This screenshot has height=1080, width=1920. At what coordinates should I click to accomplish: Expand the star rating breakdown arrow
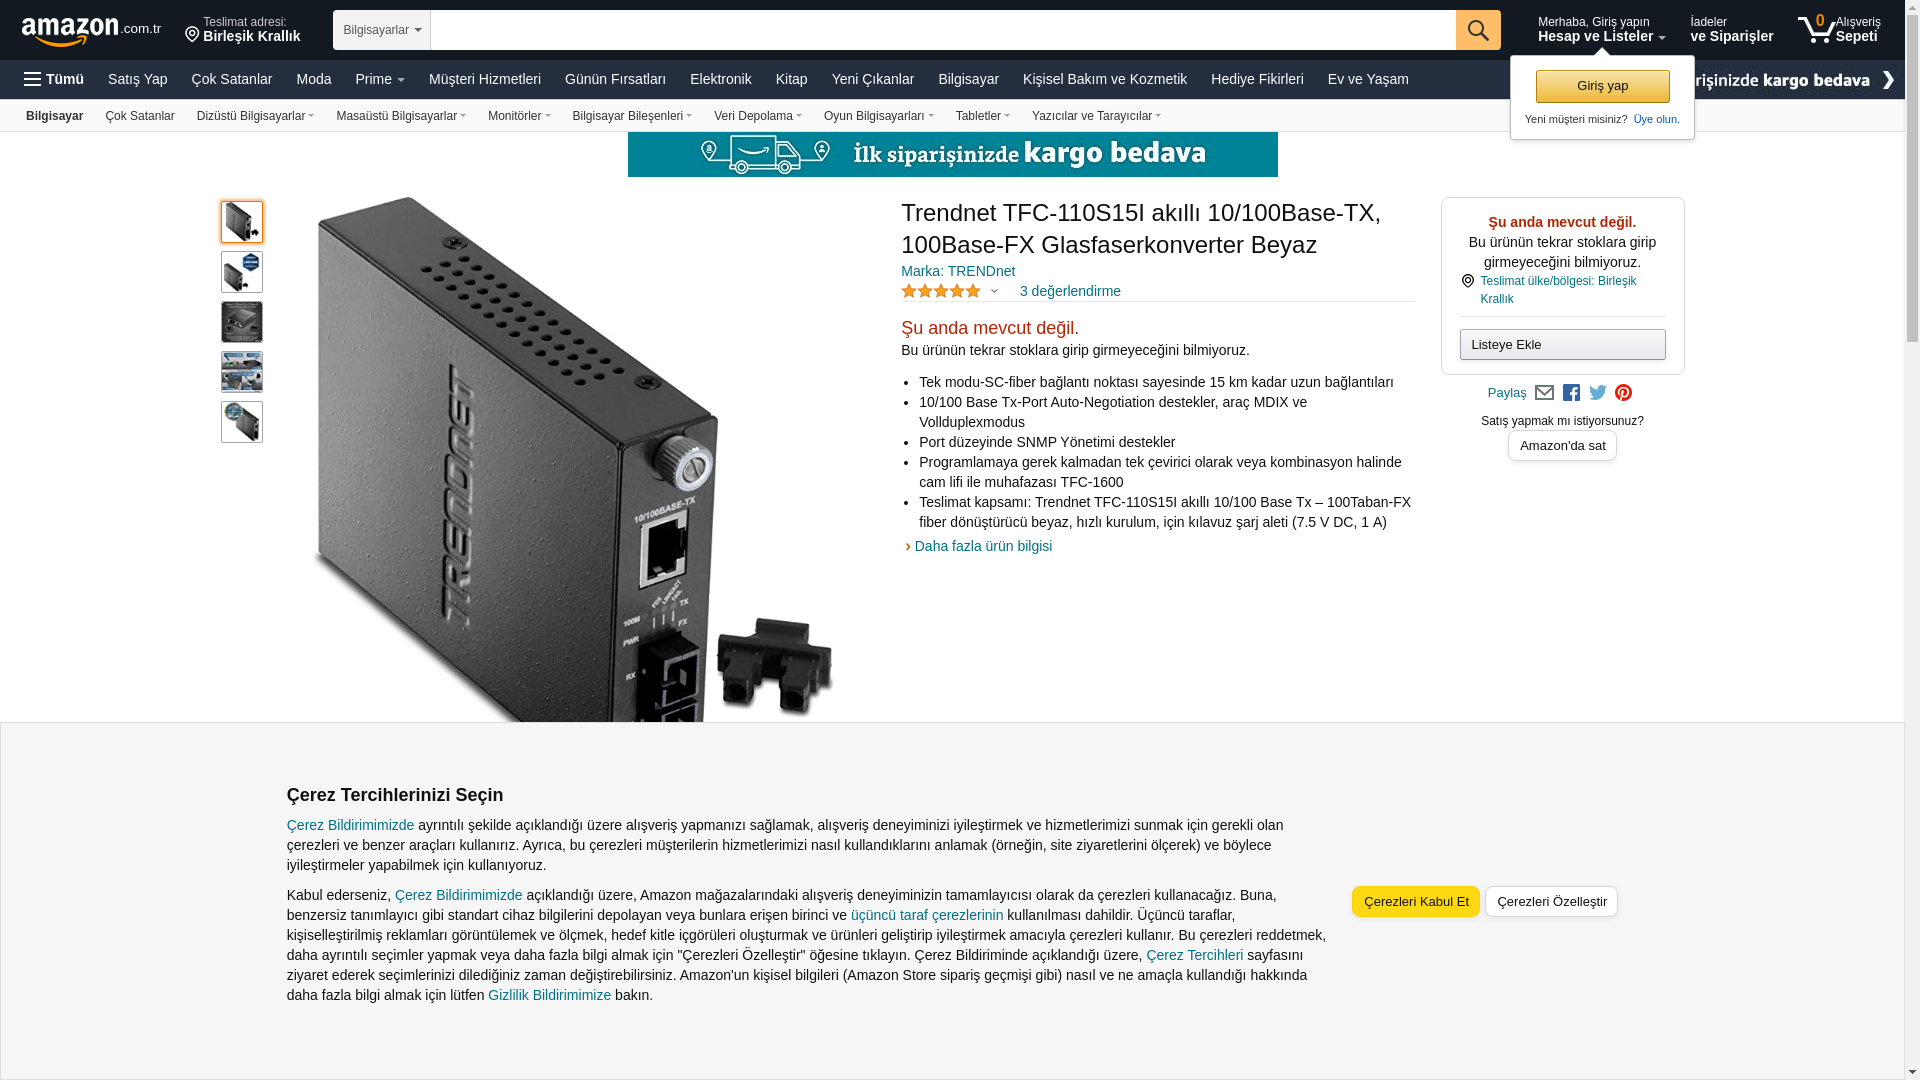(994, 292)
